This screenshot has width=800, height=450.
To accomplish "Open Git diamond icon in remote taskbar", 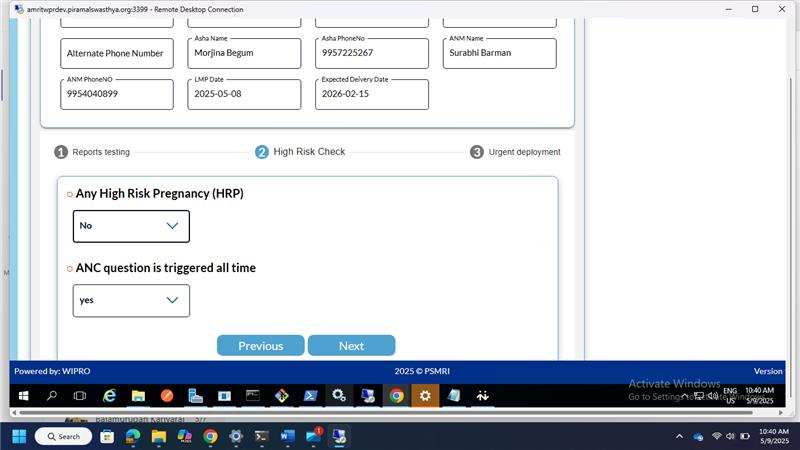I will [282, 396].
